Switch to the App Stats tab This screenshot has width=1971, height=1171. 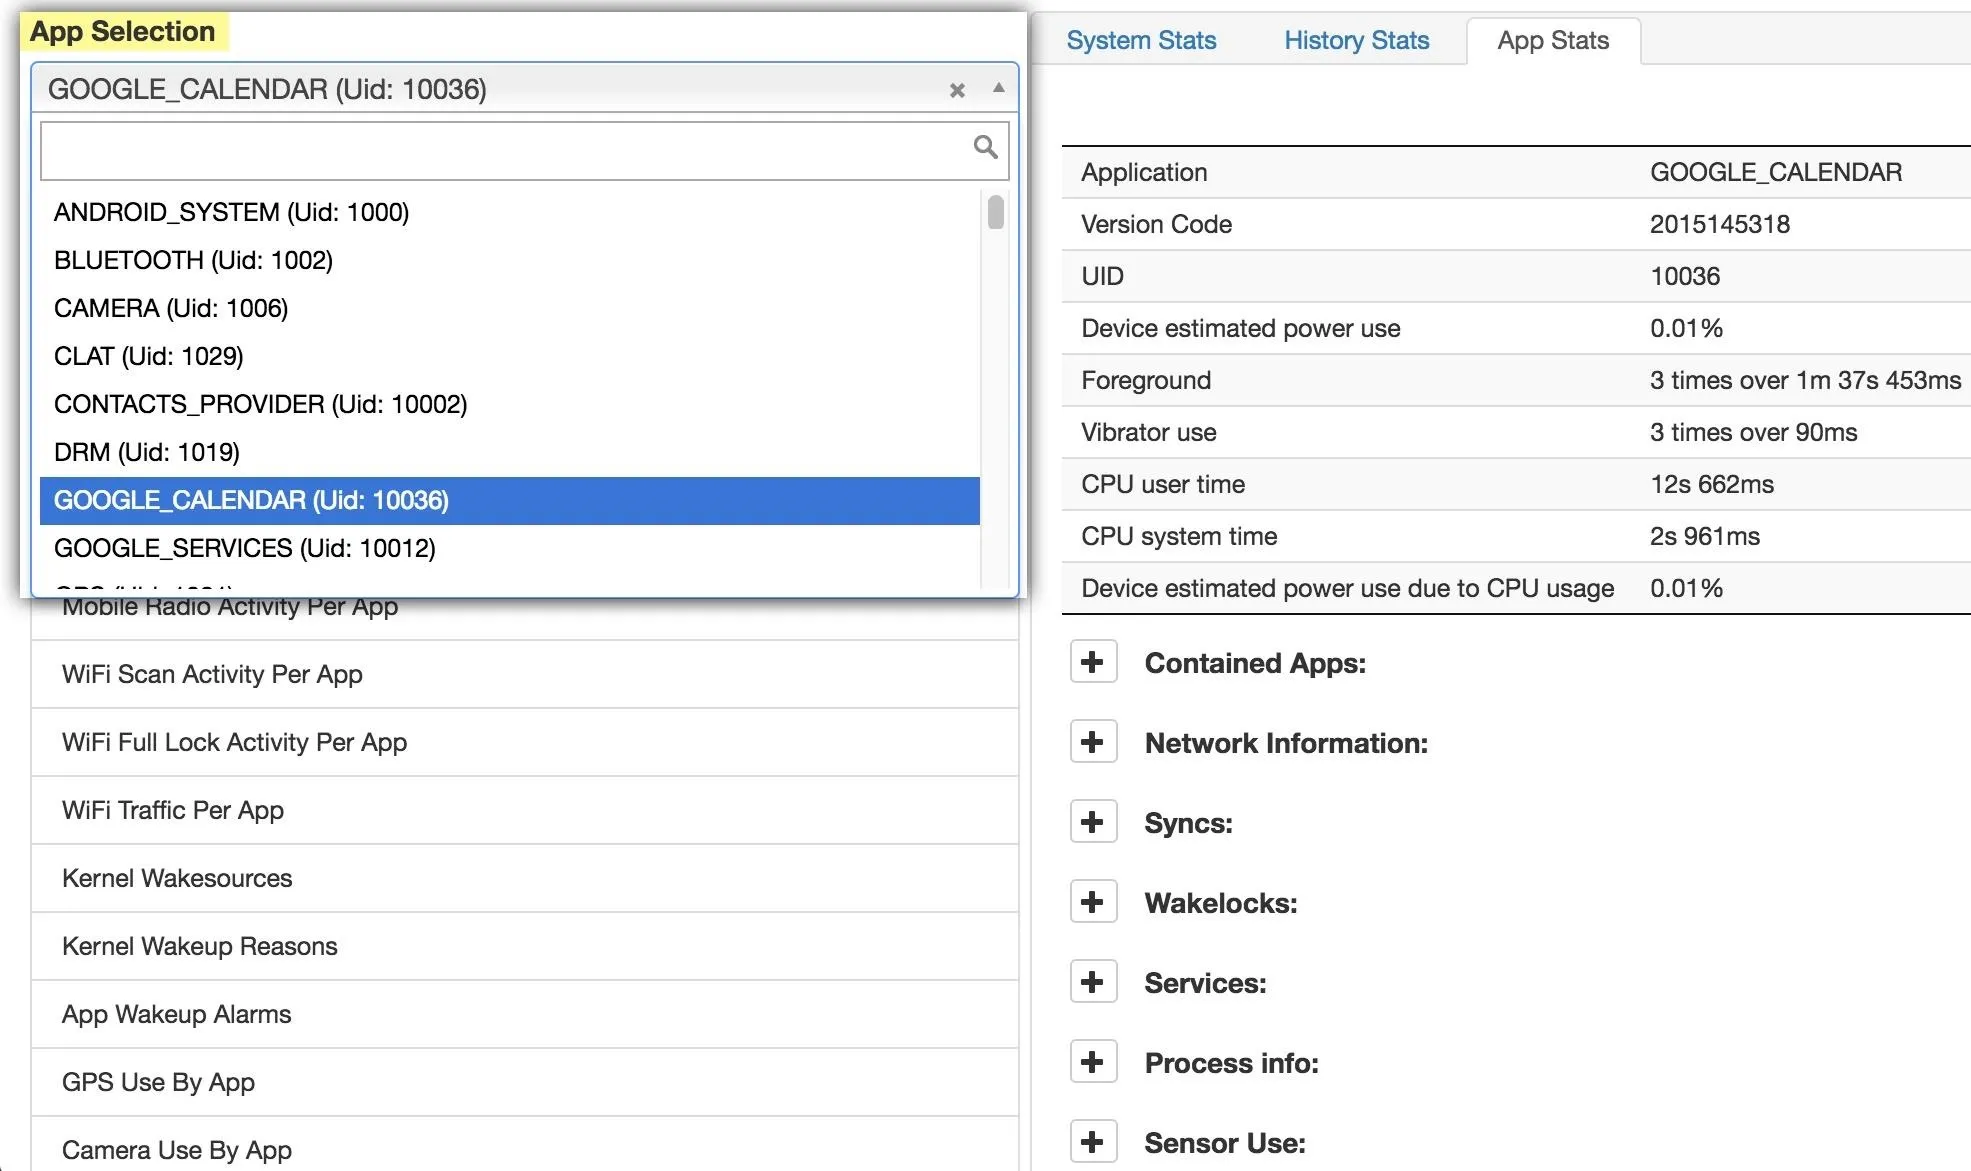1553,40
